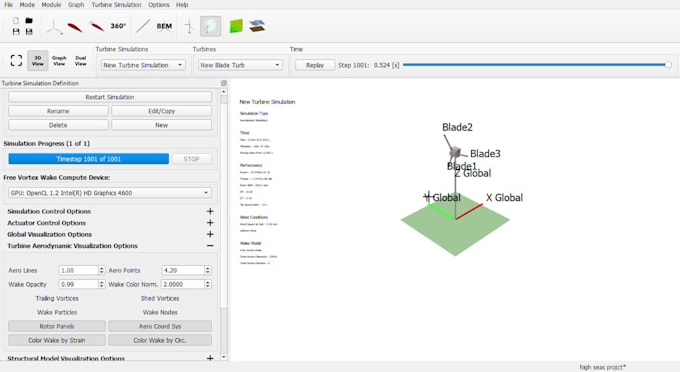Click the Aero Lines value field
This screenshot has height=372, width=680.
79,270
